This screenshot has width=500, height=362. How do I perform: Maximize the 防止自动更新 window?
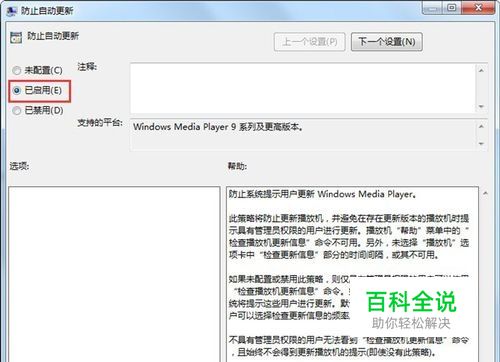[x=452, y=8]
